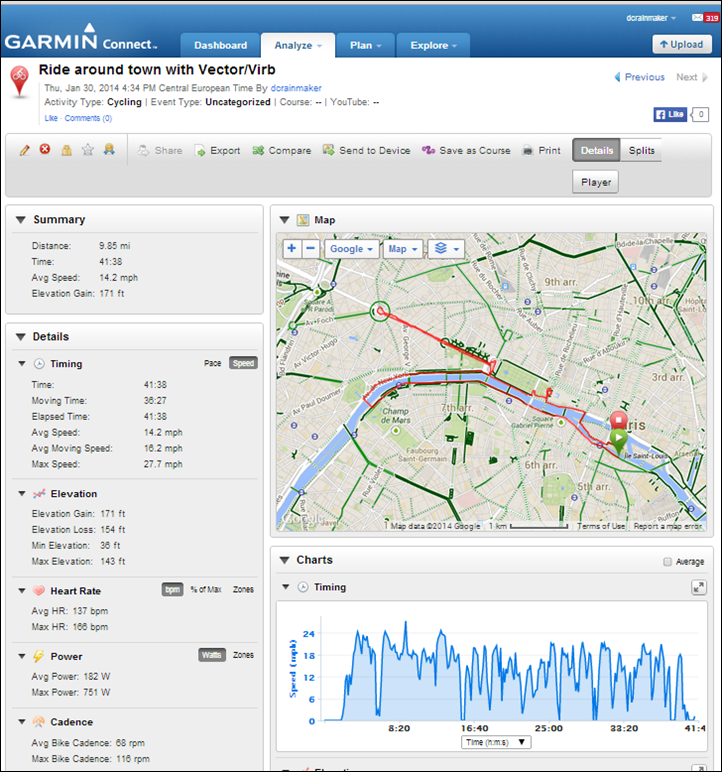The height and width of the screenshot is (772, 722).
Task: Click the Map panel icon
Action: point(303,220)
